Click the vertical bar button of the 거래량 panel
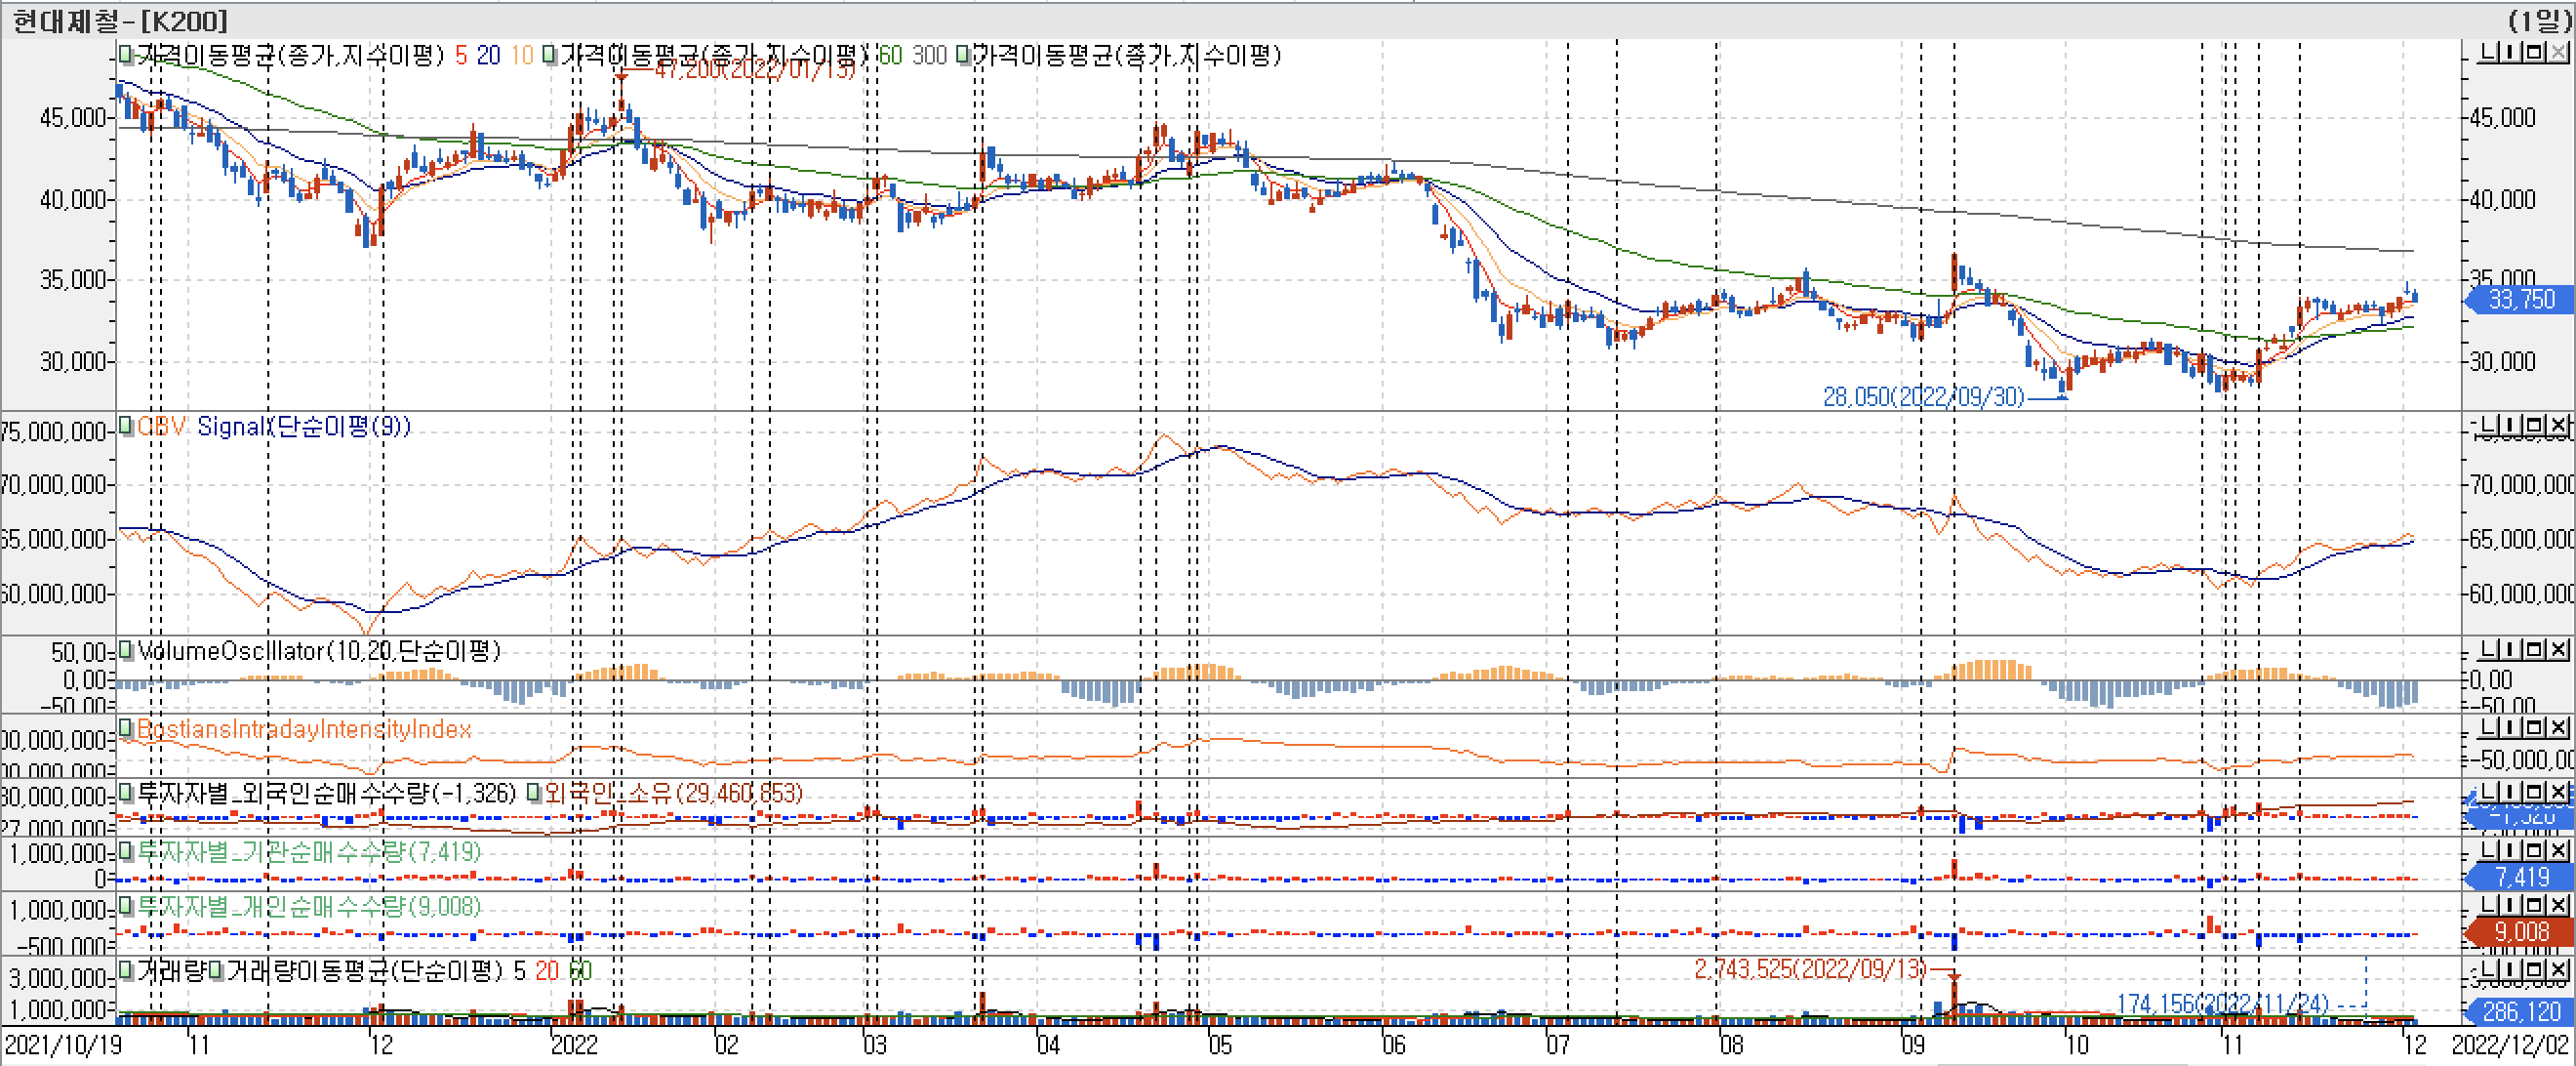This screenshot has height=1066, width=2576. coord(2513,970)
